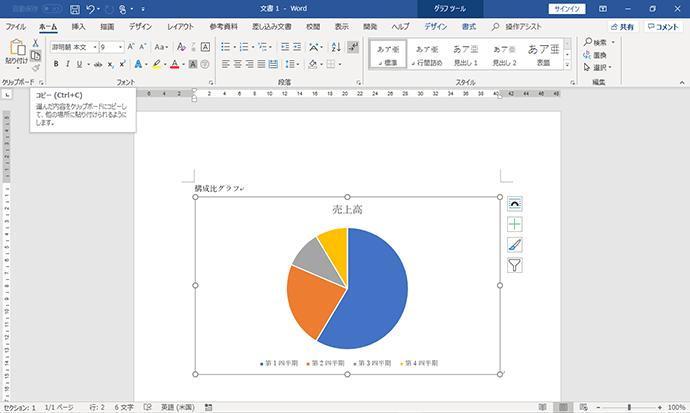Viewport: 690px width, 413px height.
Task: Expand the styles gallery more arrow
Action: (567, 65)
